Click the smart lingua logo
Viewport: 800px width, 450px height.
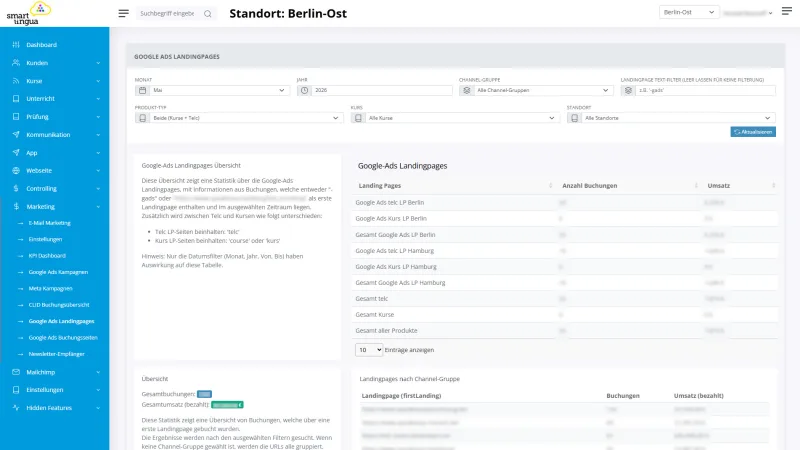[x=29, y=14]
